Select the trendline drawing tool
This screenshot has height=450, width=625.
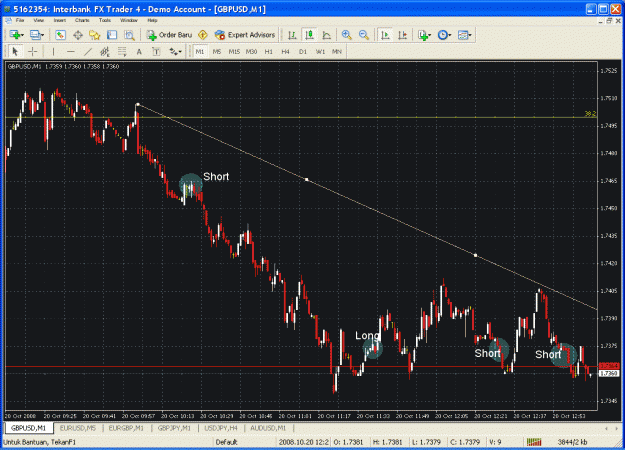point(88,51)
